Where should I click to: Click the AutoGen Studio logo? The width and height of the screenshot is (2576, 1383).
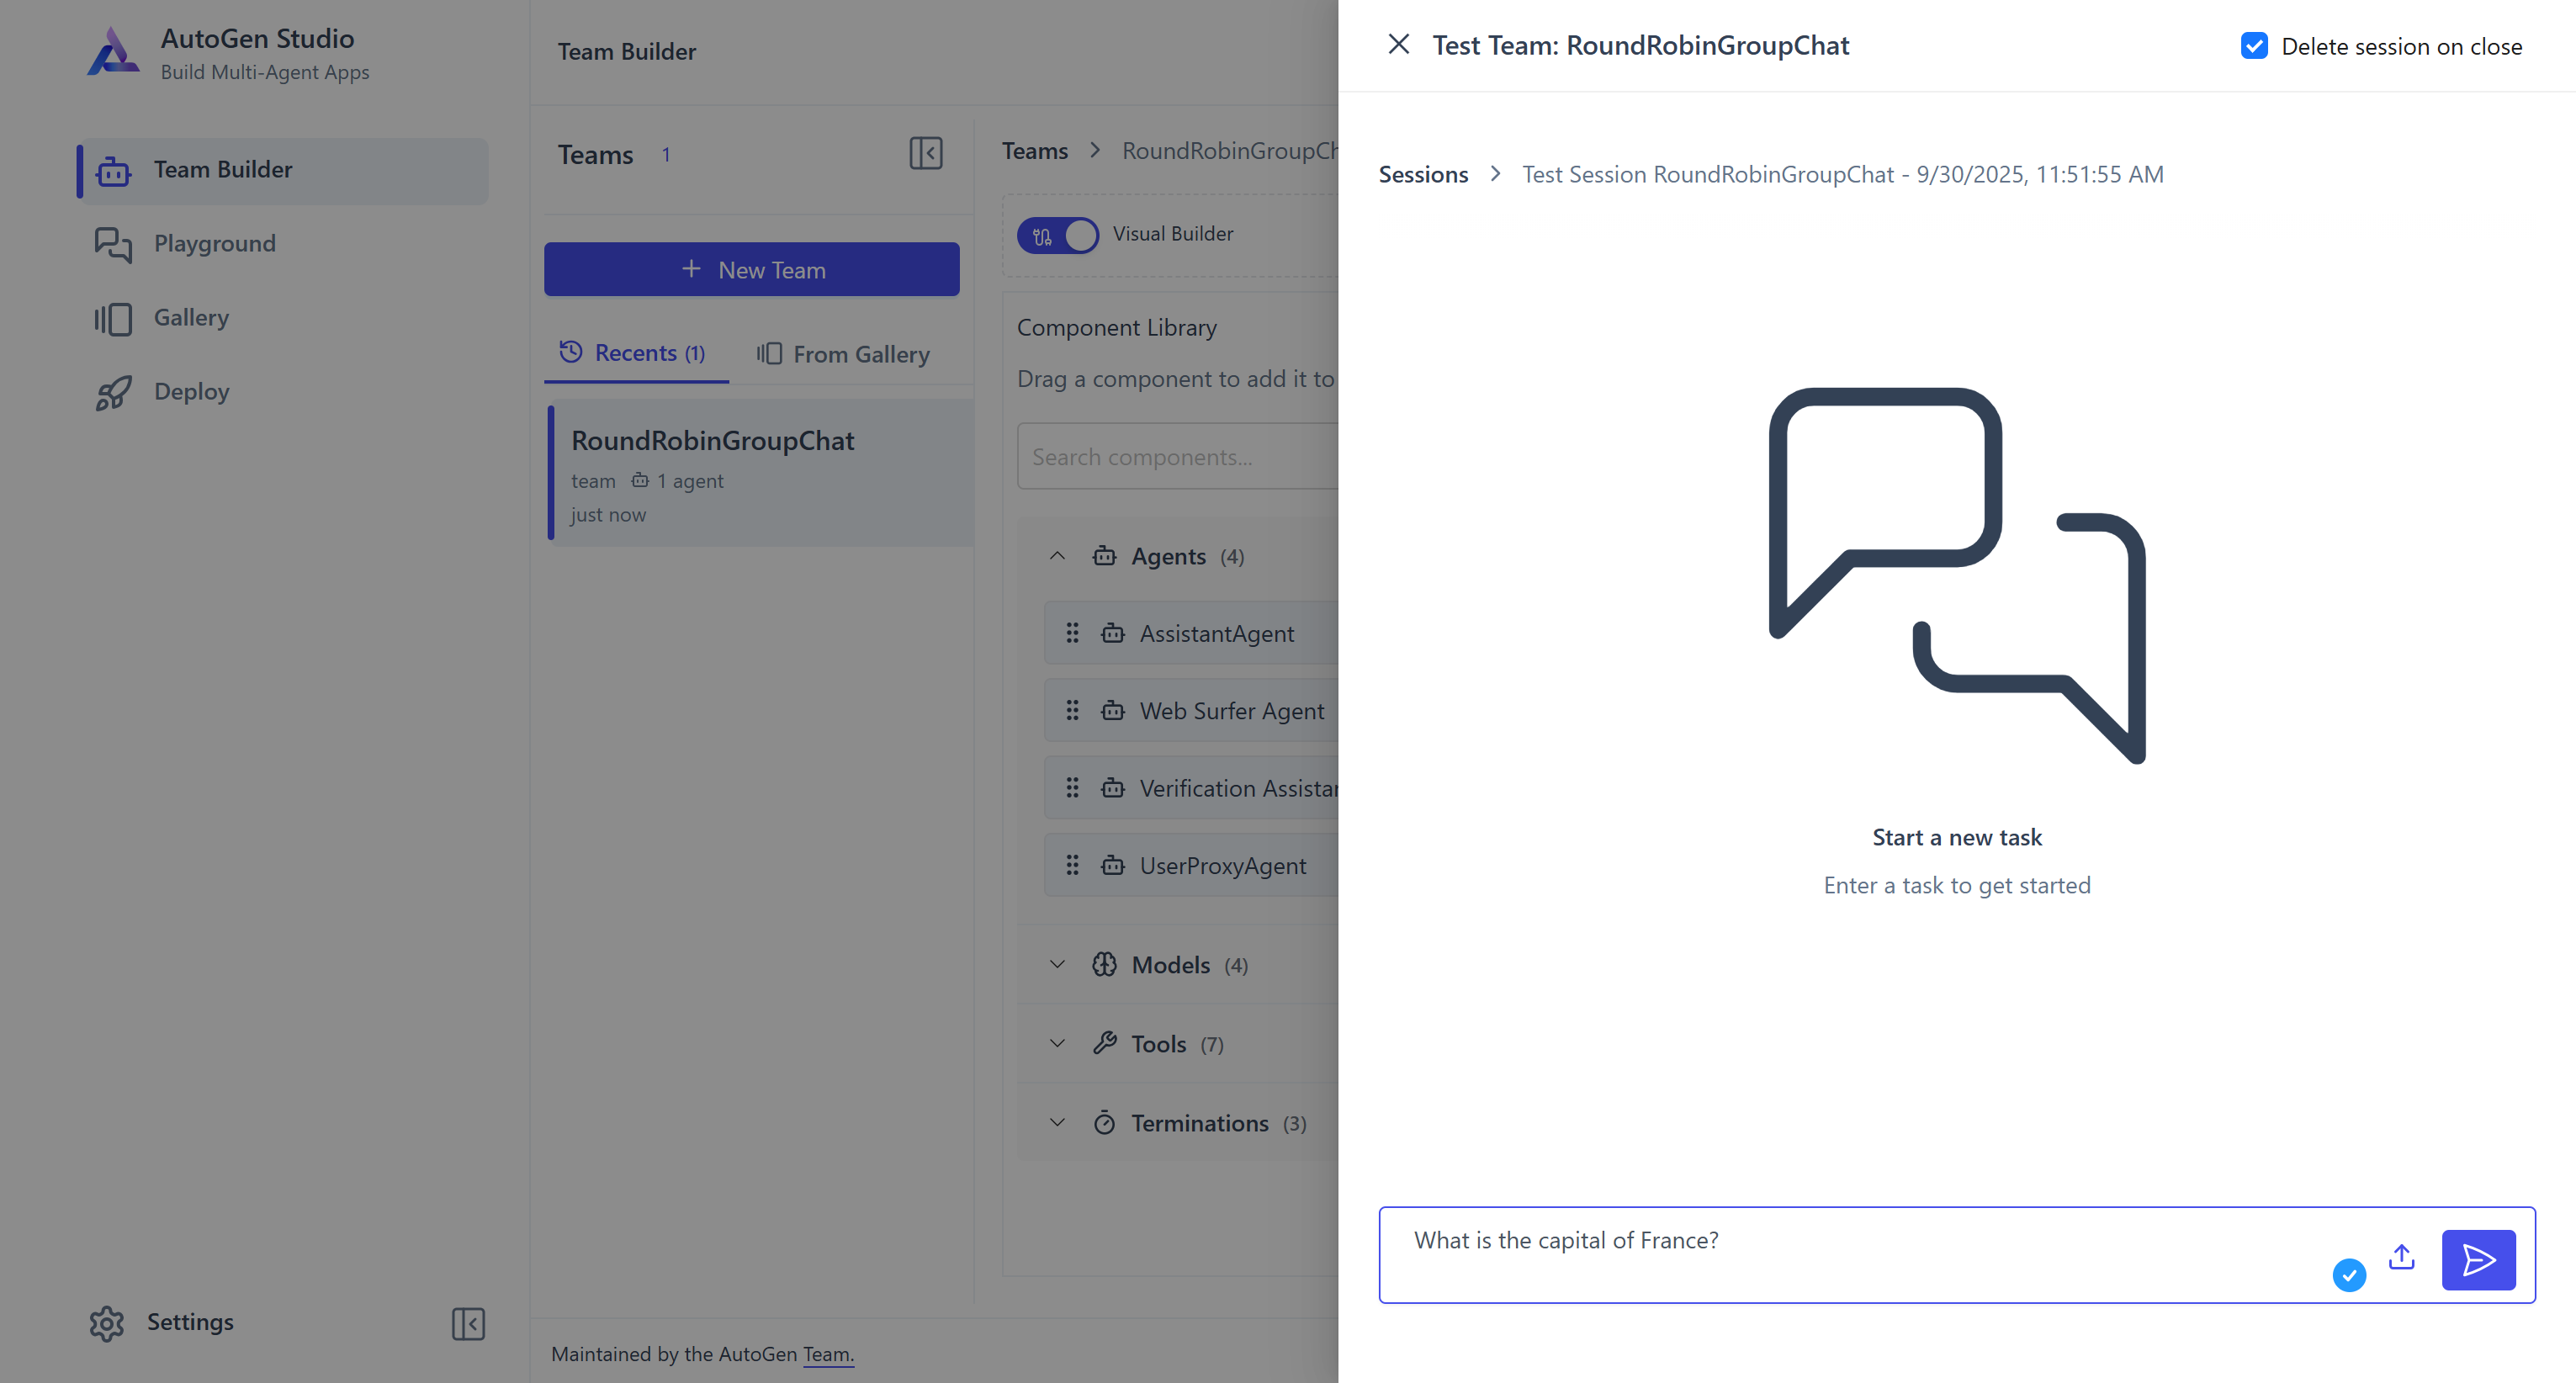pyautogui.click(x=113, y=52)
